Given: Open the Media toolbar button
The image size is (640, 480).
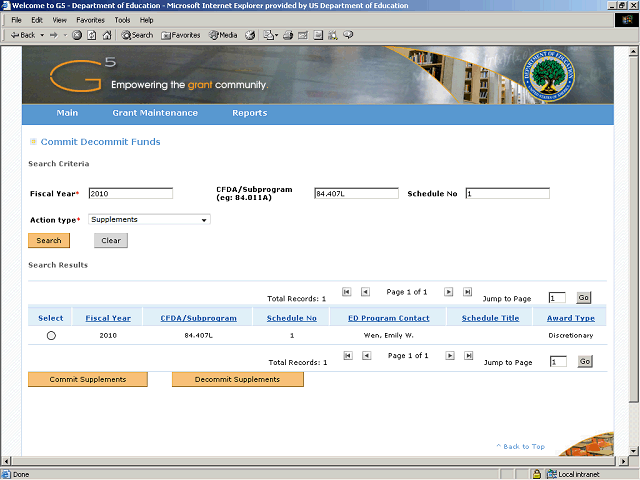Looking at the screenshot, I should (223, 36).
